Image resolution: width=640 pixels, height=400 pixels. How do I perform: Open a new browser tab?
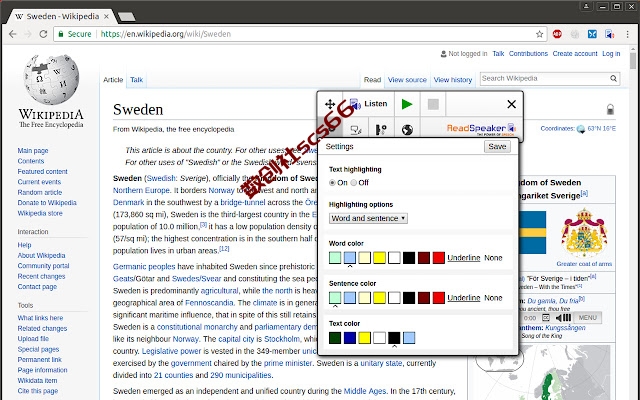(x=127, y=17)
